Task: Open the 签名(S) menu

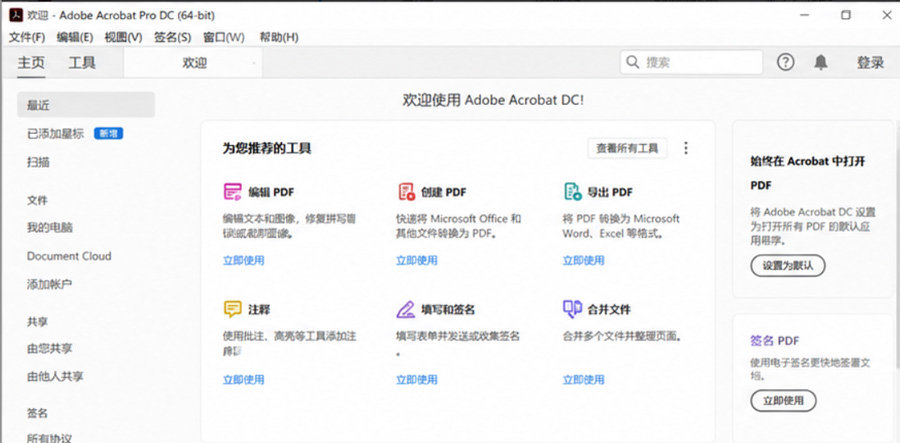Action: (173, 37)
